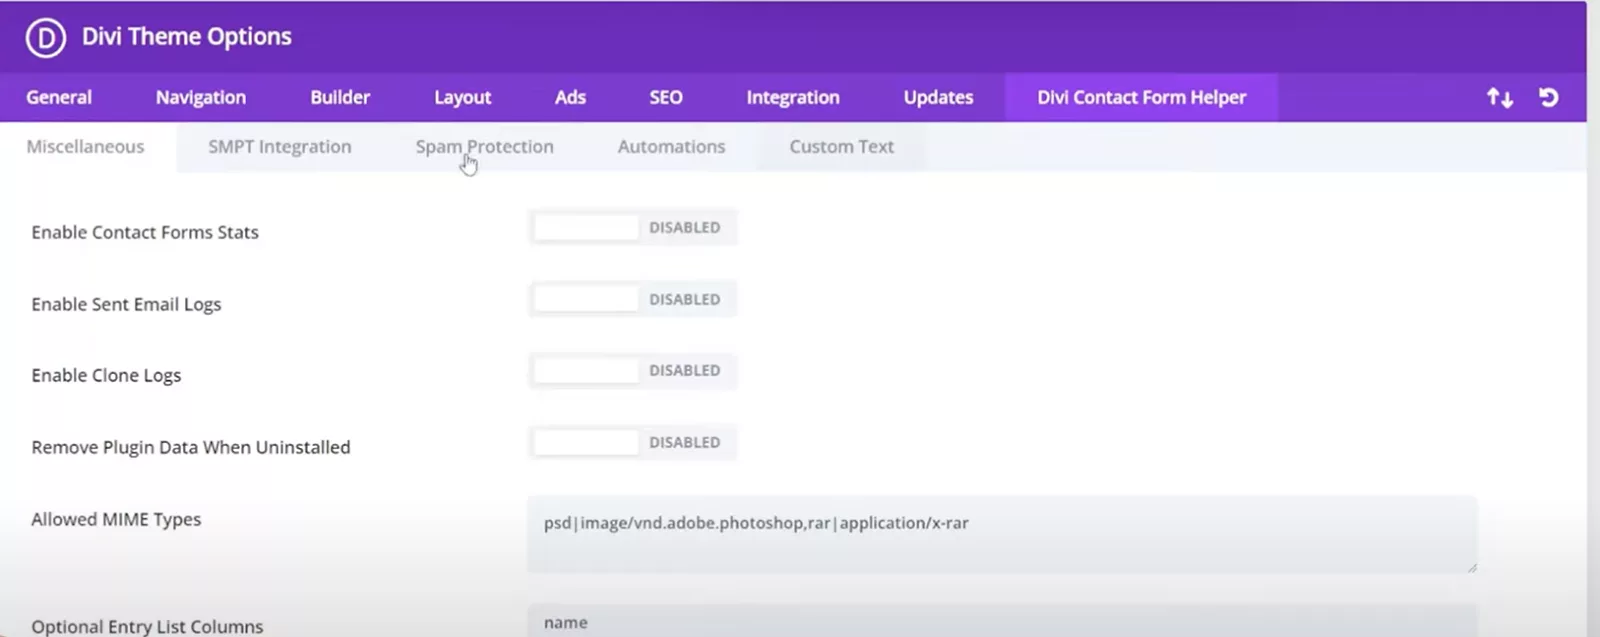Screen dimensions: 1600x637
Task: Click the Enable Clone Logs label
Action: click(x=106, y=375)
